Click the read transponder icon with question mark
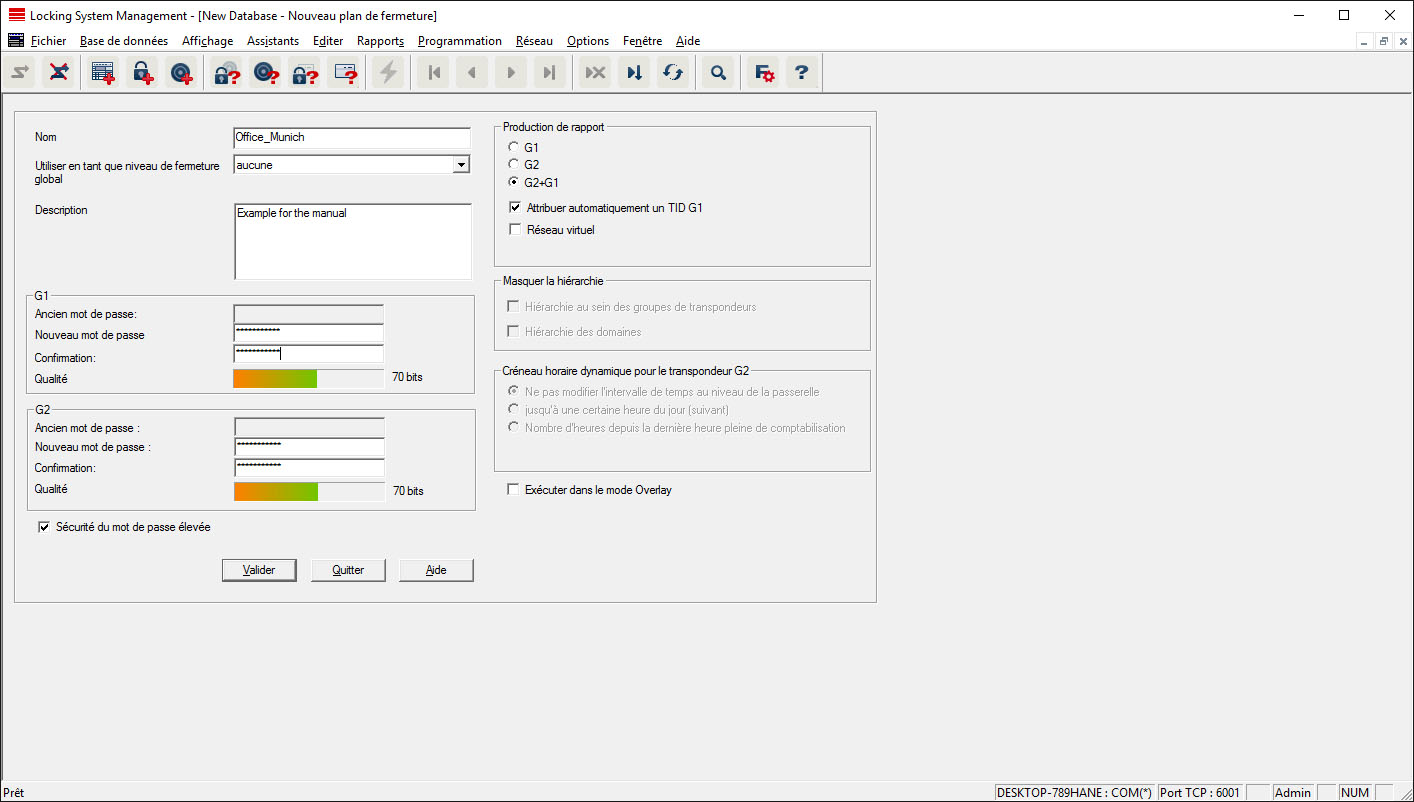Screen dimensions: 1414x802 [266, 73]
